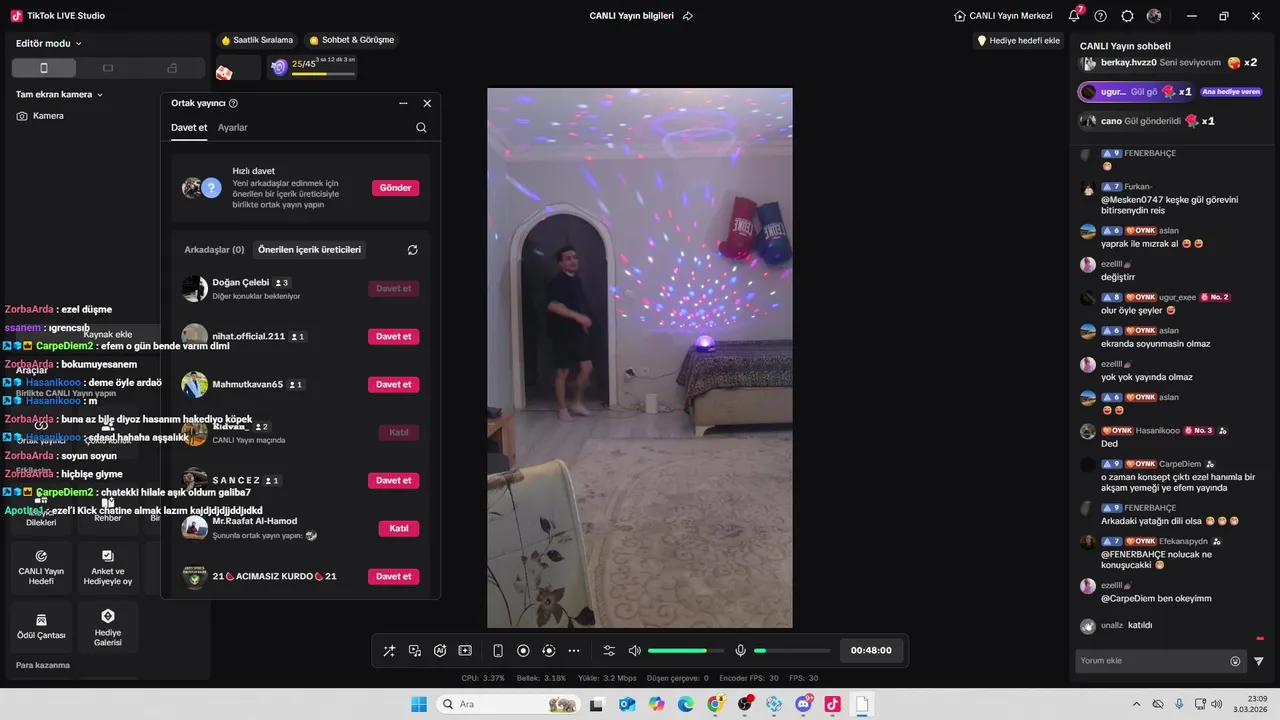
Task: Select the landscape layout mode
Action: click(108, 68)
